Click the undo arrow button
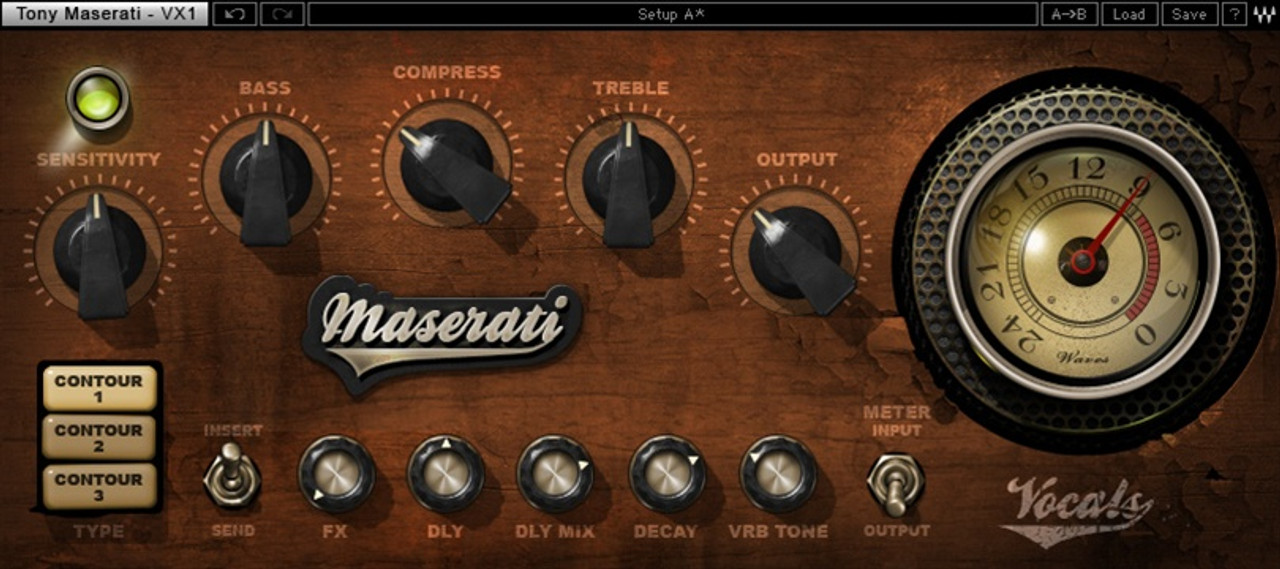The image size is (1280, 569). pyautogui.click(x=234, y=14)
